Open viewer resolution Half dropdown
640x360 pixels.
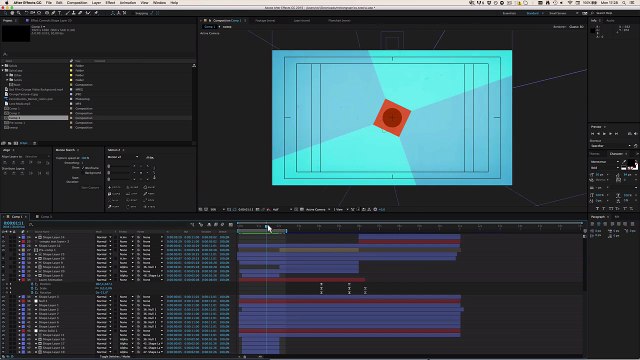[x=282, y=209]
